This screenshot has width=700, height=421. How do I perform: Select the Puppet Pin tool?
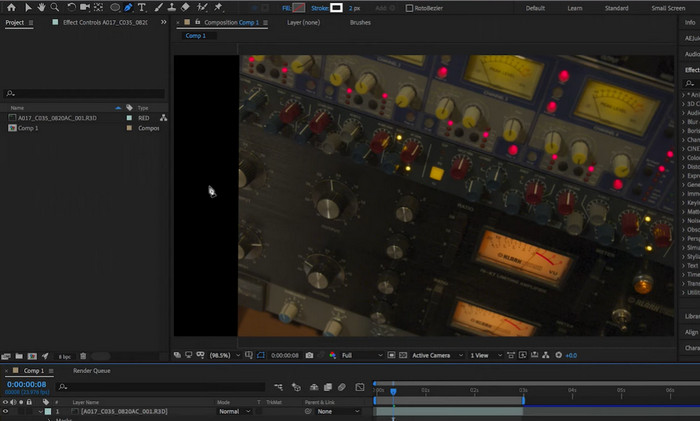218,7
